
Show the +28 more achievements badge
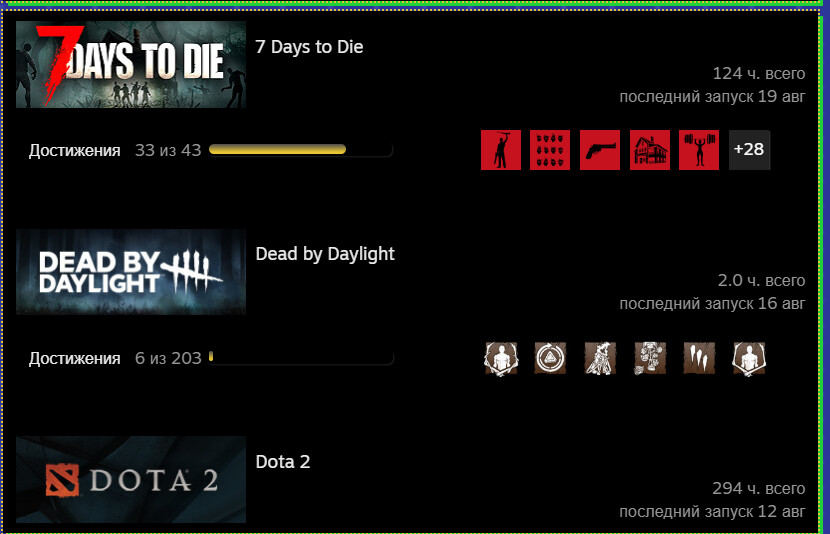pos(749,150)
